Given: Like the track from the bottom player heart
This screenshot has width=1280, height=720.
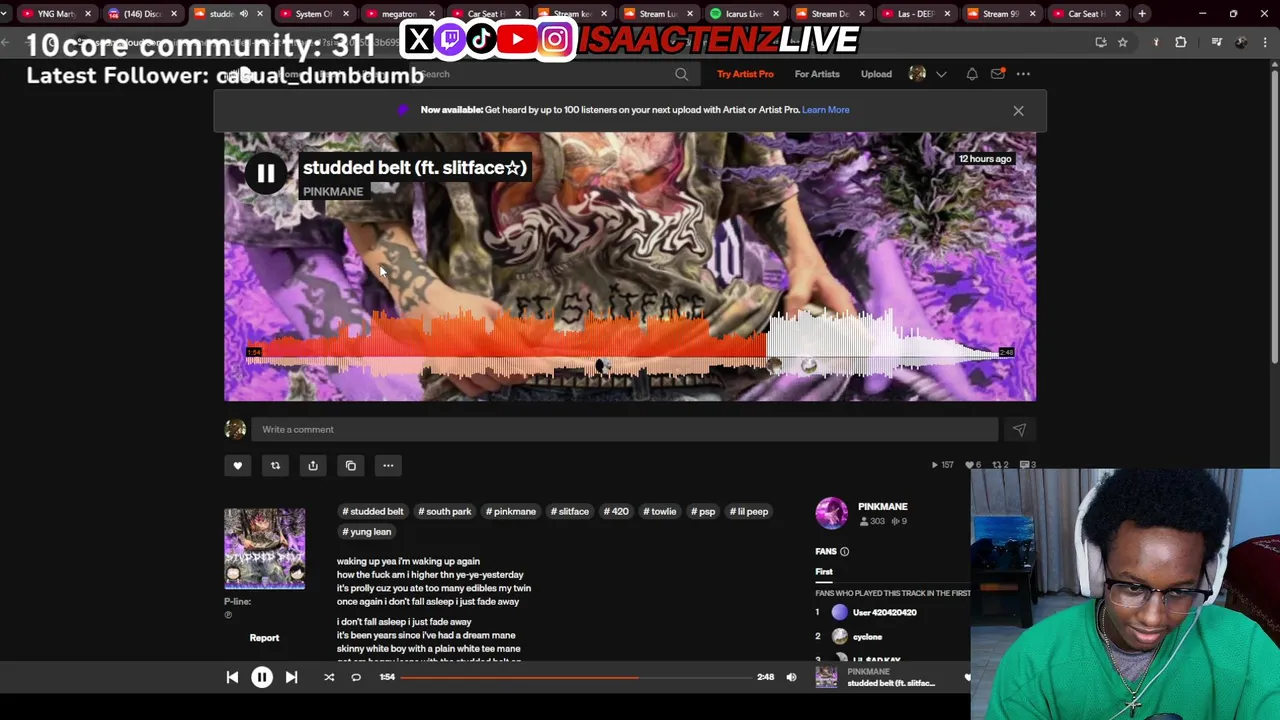Looking at the screenshot, I should pos(967,678).
